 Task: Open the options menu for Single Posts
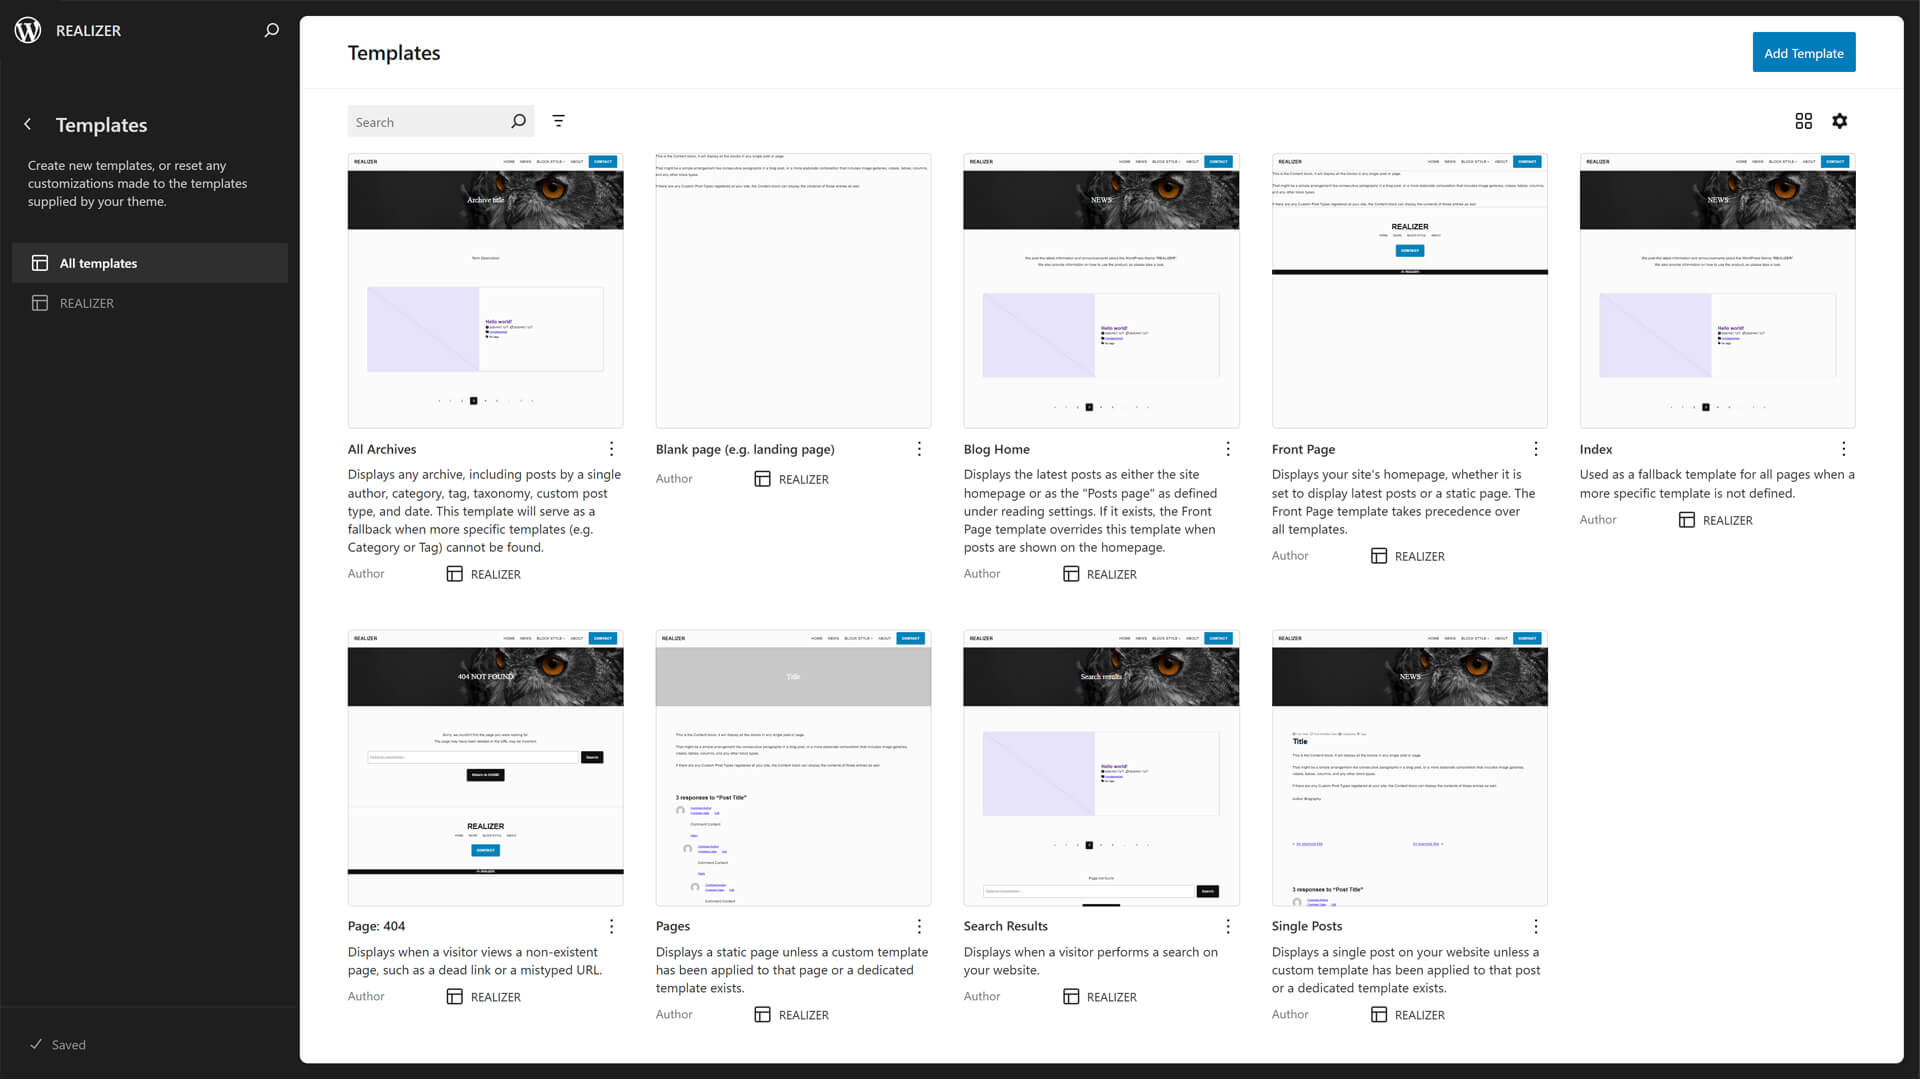pos(1536,925)
